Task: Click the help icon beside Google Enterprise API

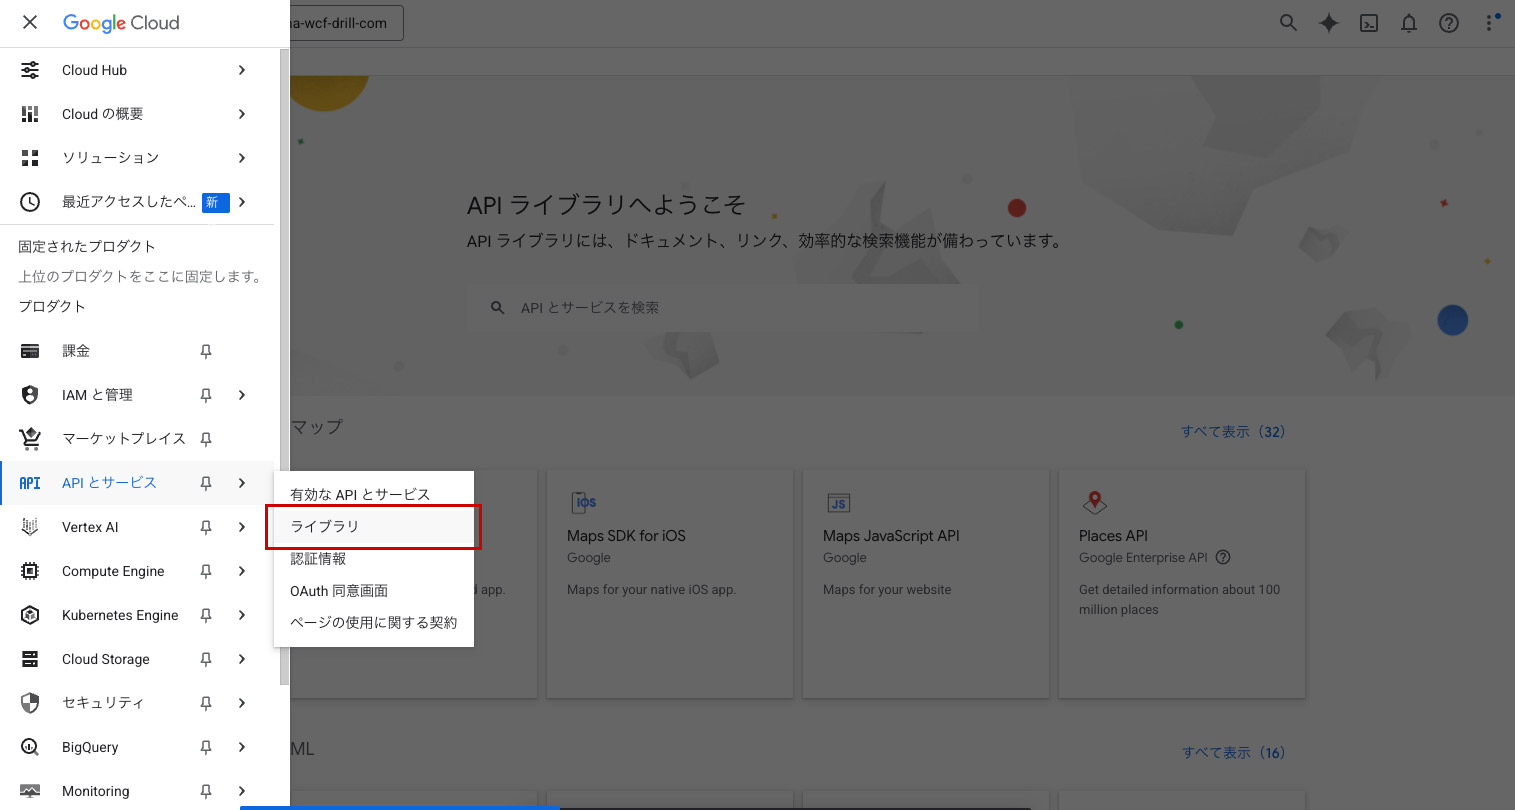Action: pyautogui.click(x=1223, y=558)
